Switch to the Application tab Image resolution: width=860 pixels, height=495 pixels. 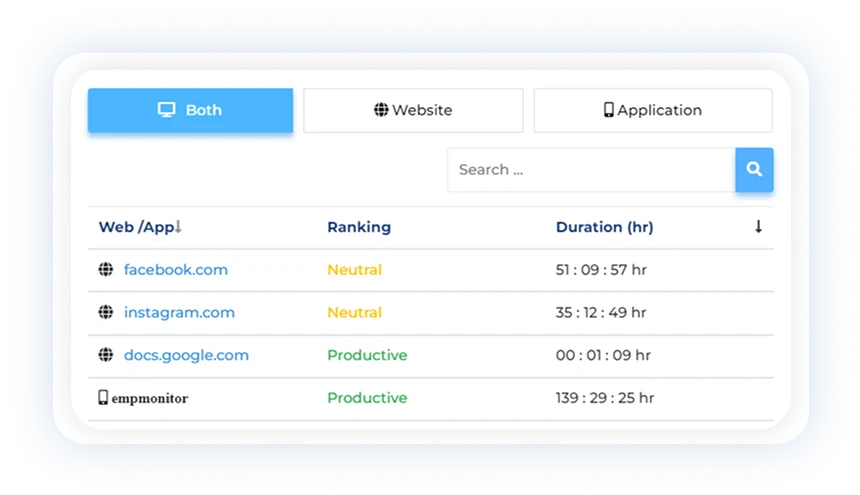tap(653, 110)
